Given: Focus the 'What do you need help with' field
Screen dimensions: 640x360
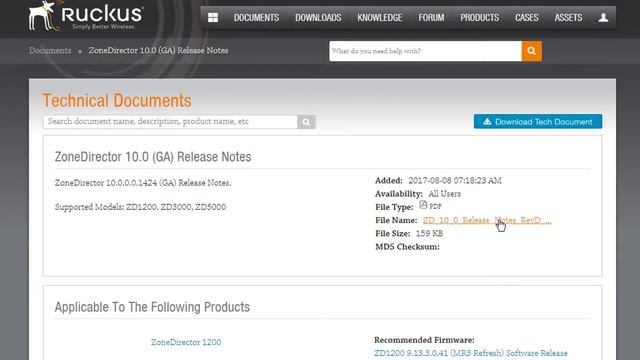Looking at the screenshot, I should (x=425, y=51).
